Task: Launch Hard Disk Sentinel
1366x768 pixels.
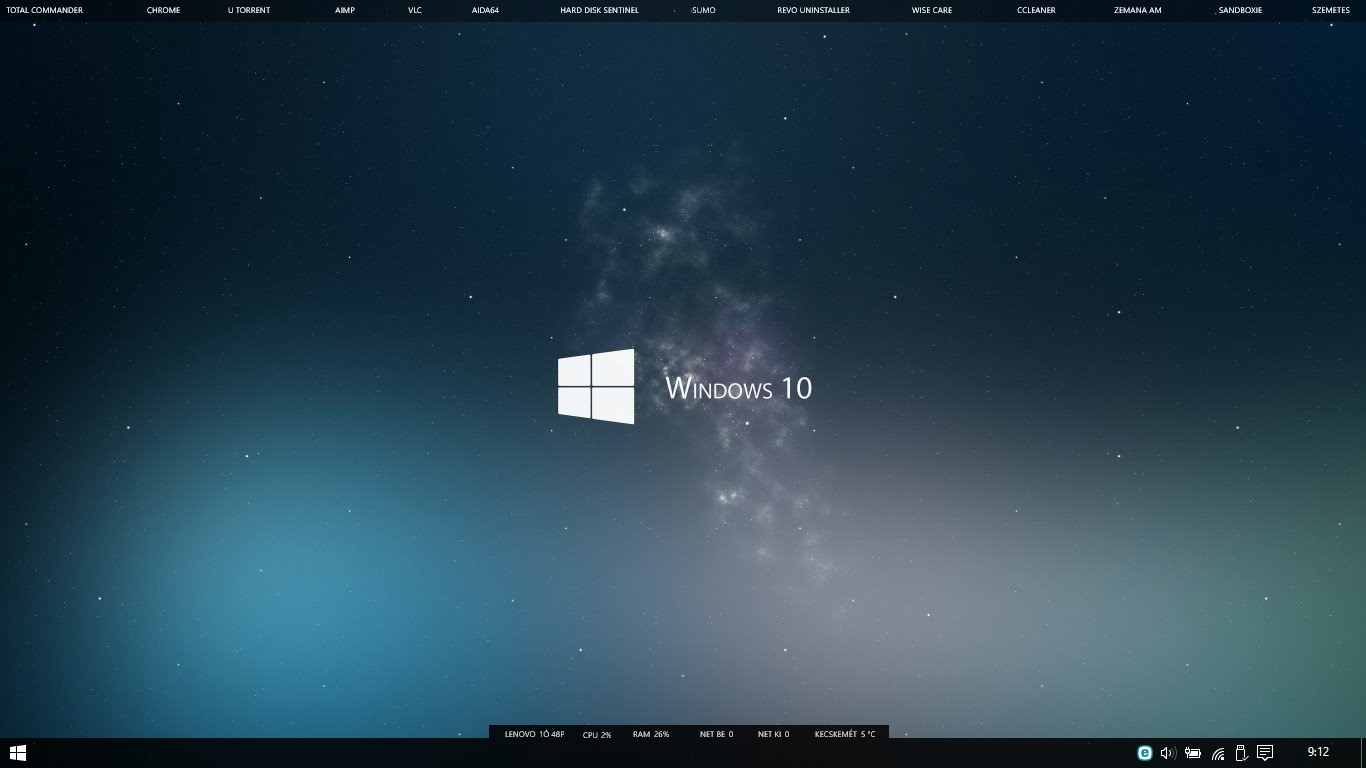Action: [x=599, y=10]
